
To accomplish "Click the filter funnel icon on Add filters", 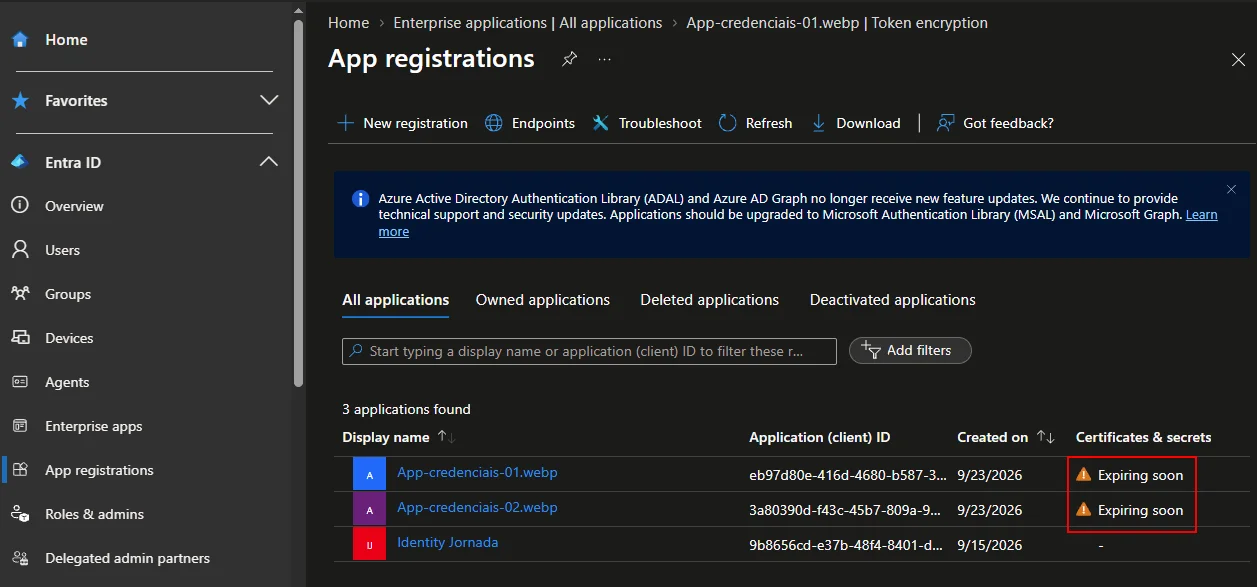I will click(x=870, y=351).
